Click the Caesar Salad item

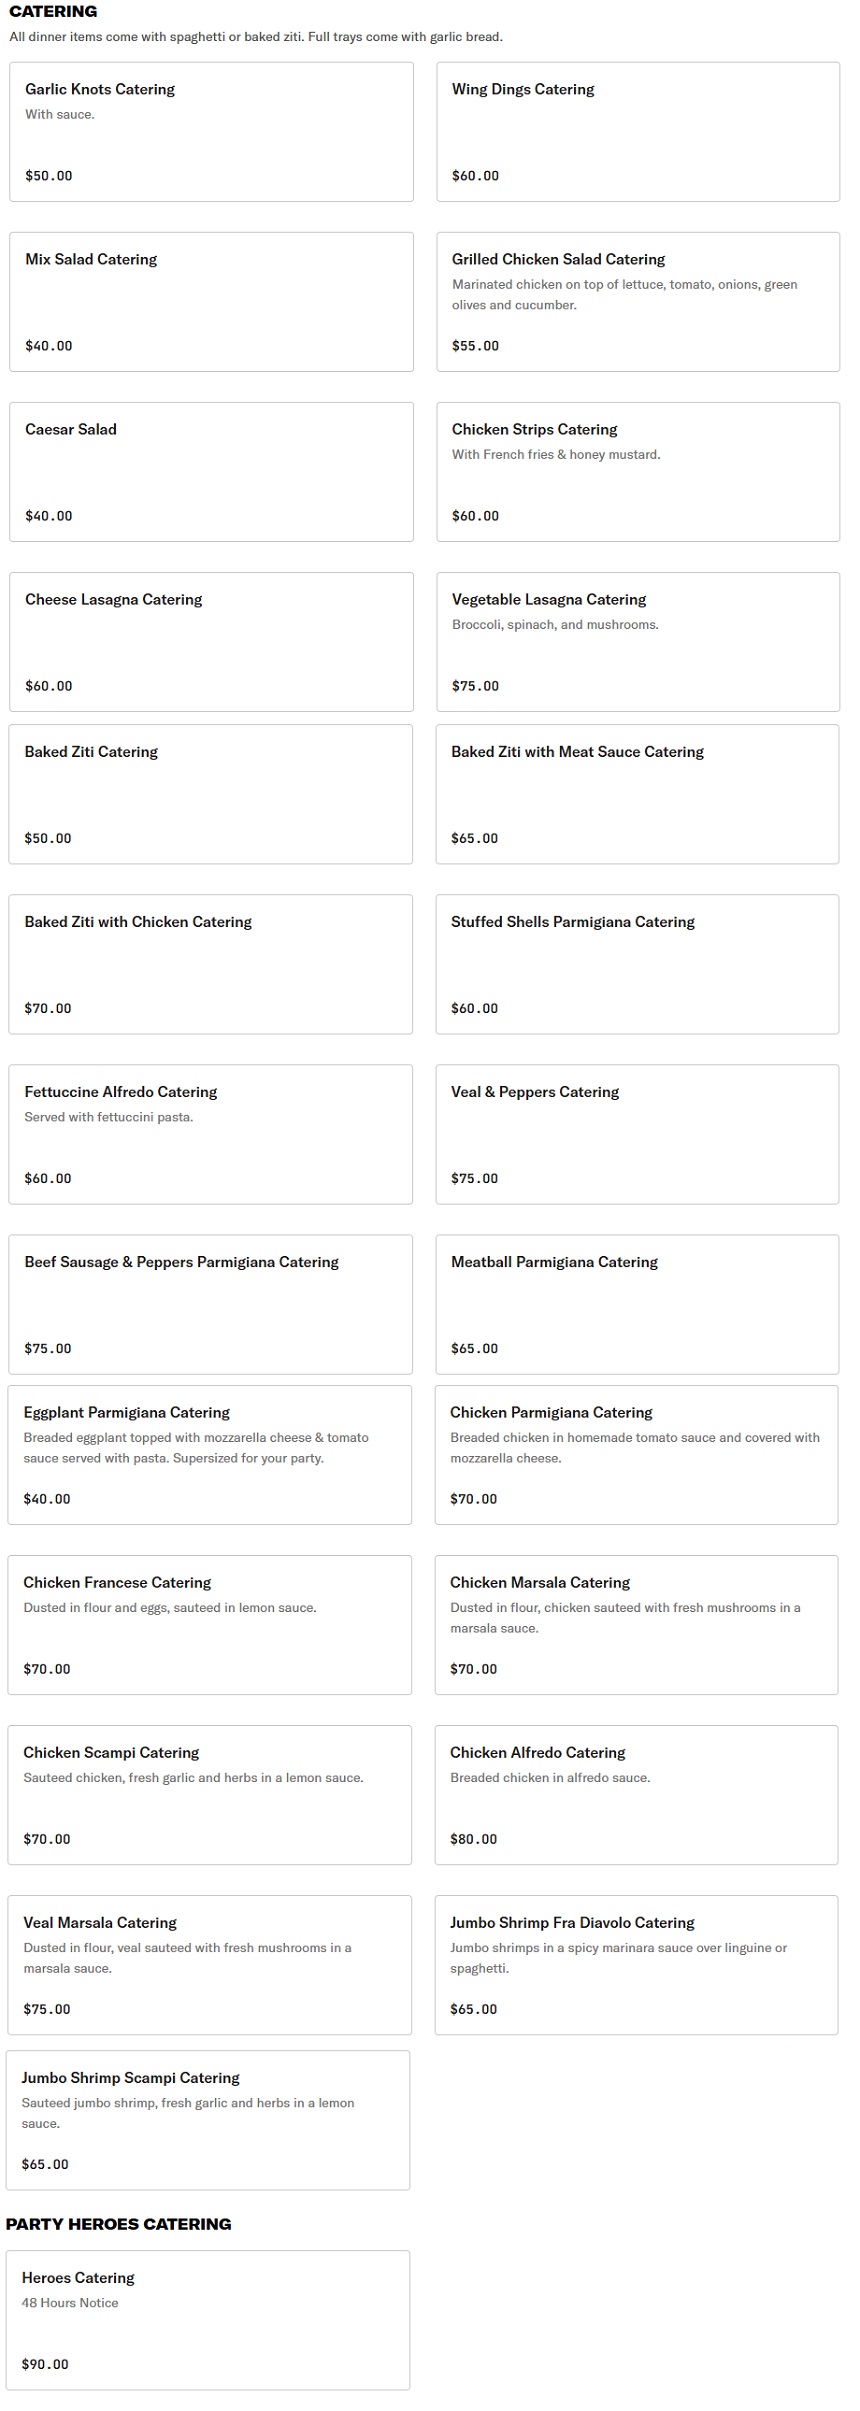click(211, 472)
